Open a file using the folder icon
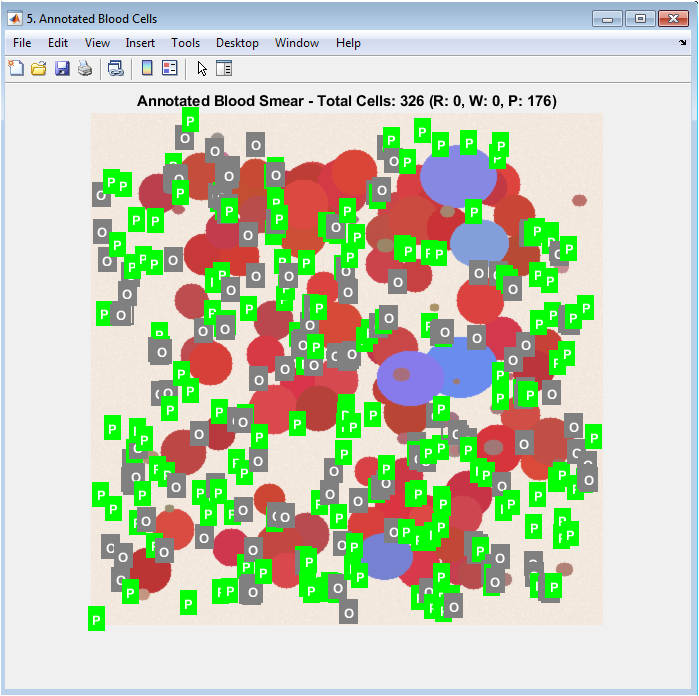 click(39, 68)
